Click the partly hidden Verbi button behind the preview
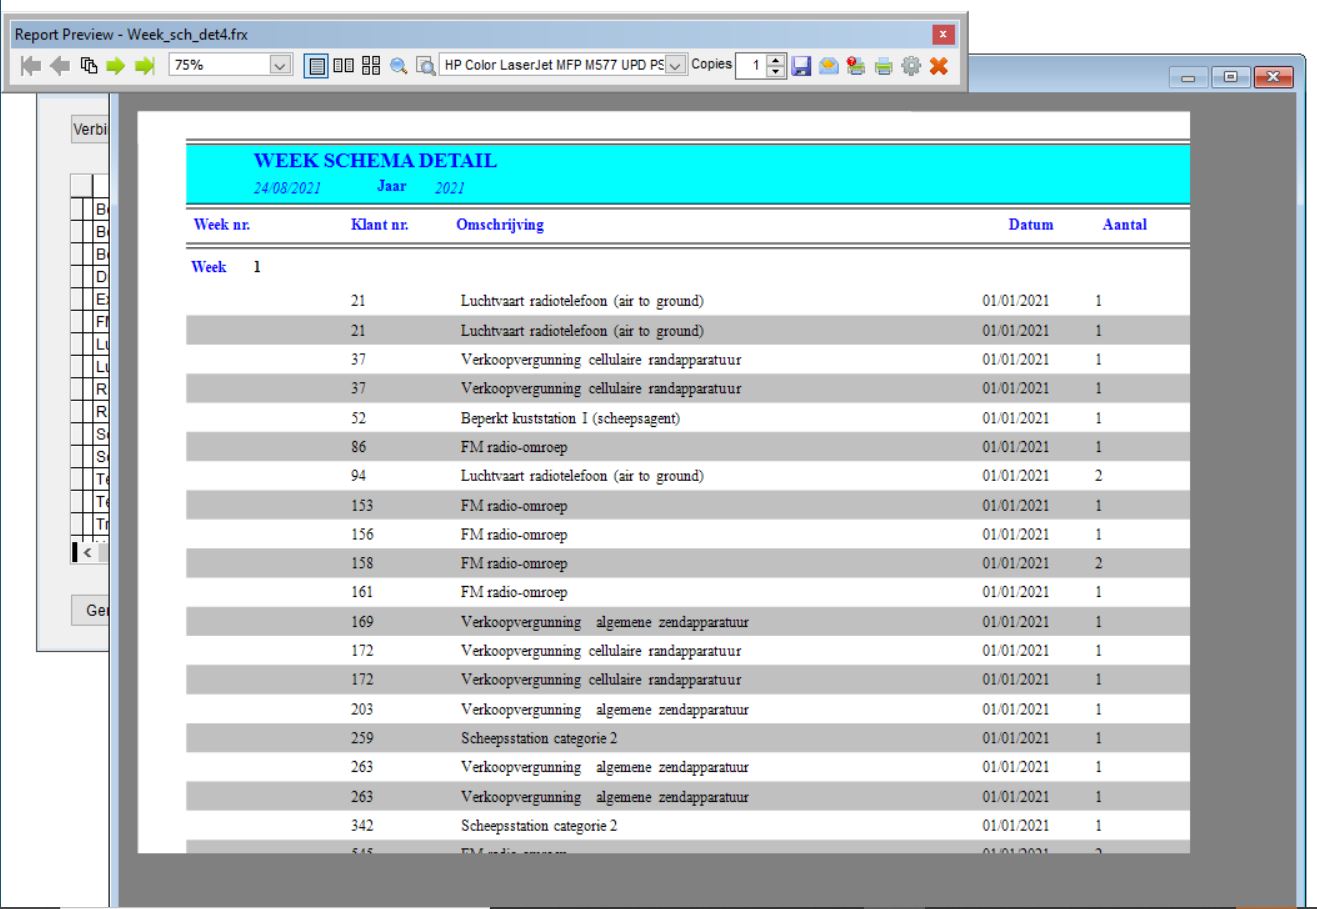This screenshot has height=909, width=1317. [x=89, y=131]
